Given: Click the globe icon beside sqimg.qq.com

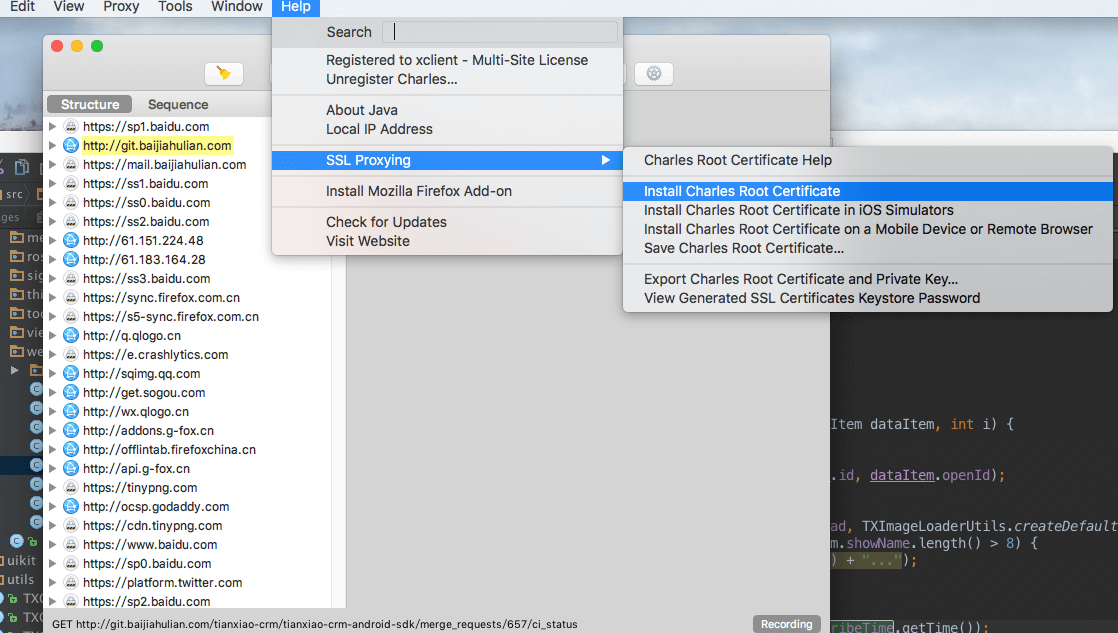Looking at the screenshot, I should 71,374.
